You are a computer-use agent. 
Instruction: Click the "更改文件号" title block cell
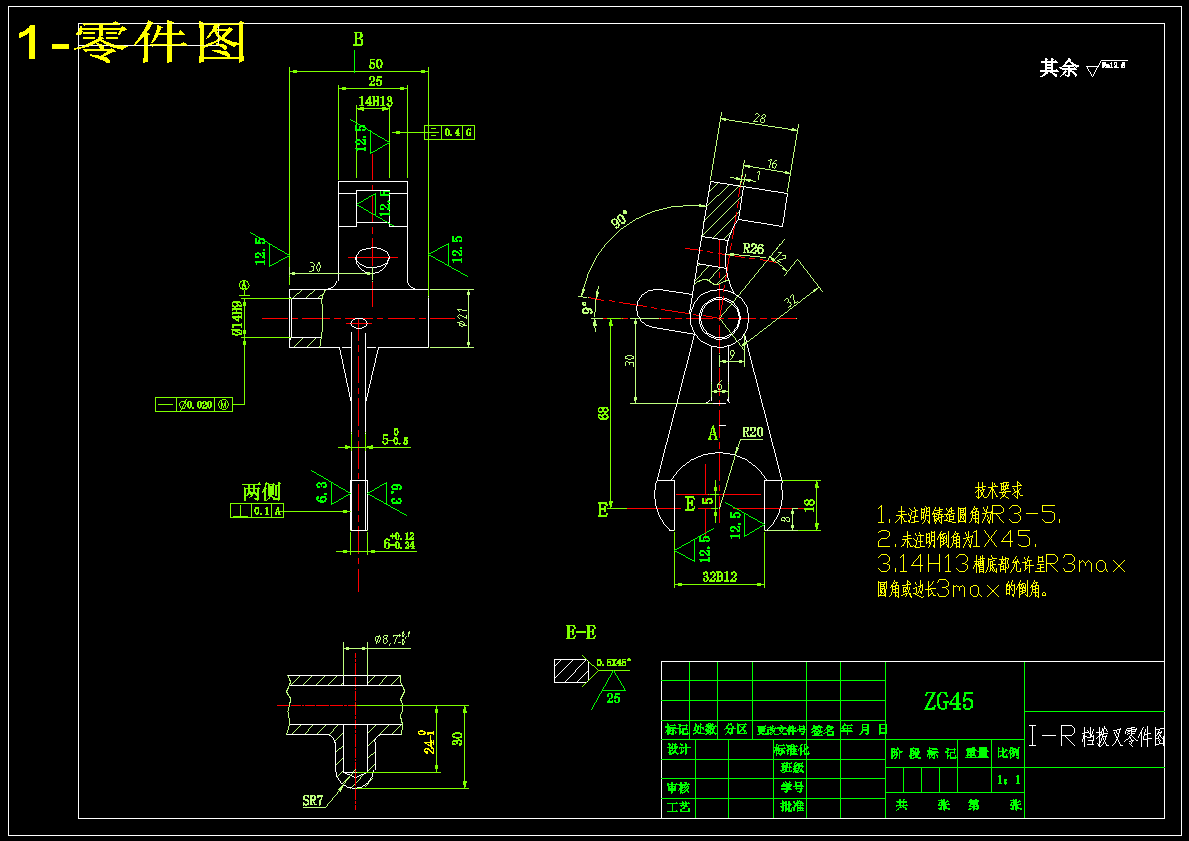coord(780,730)
